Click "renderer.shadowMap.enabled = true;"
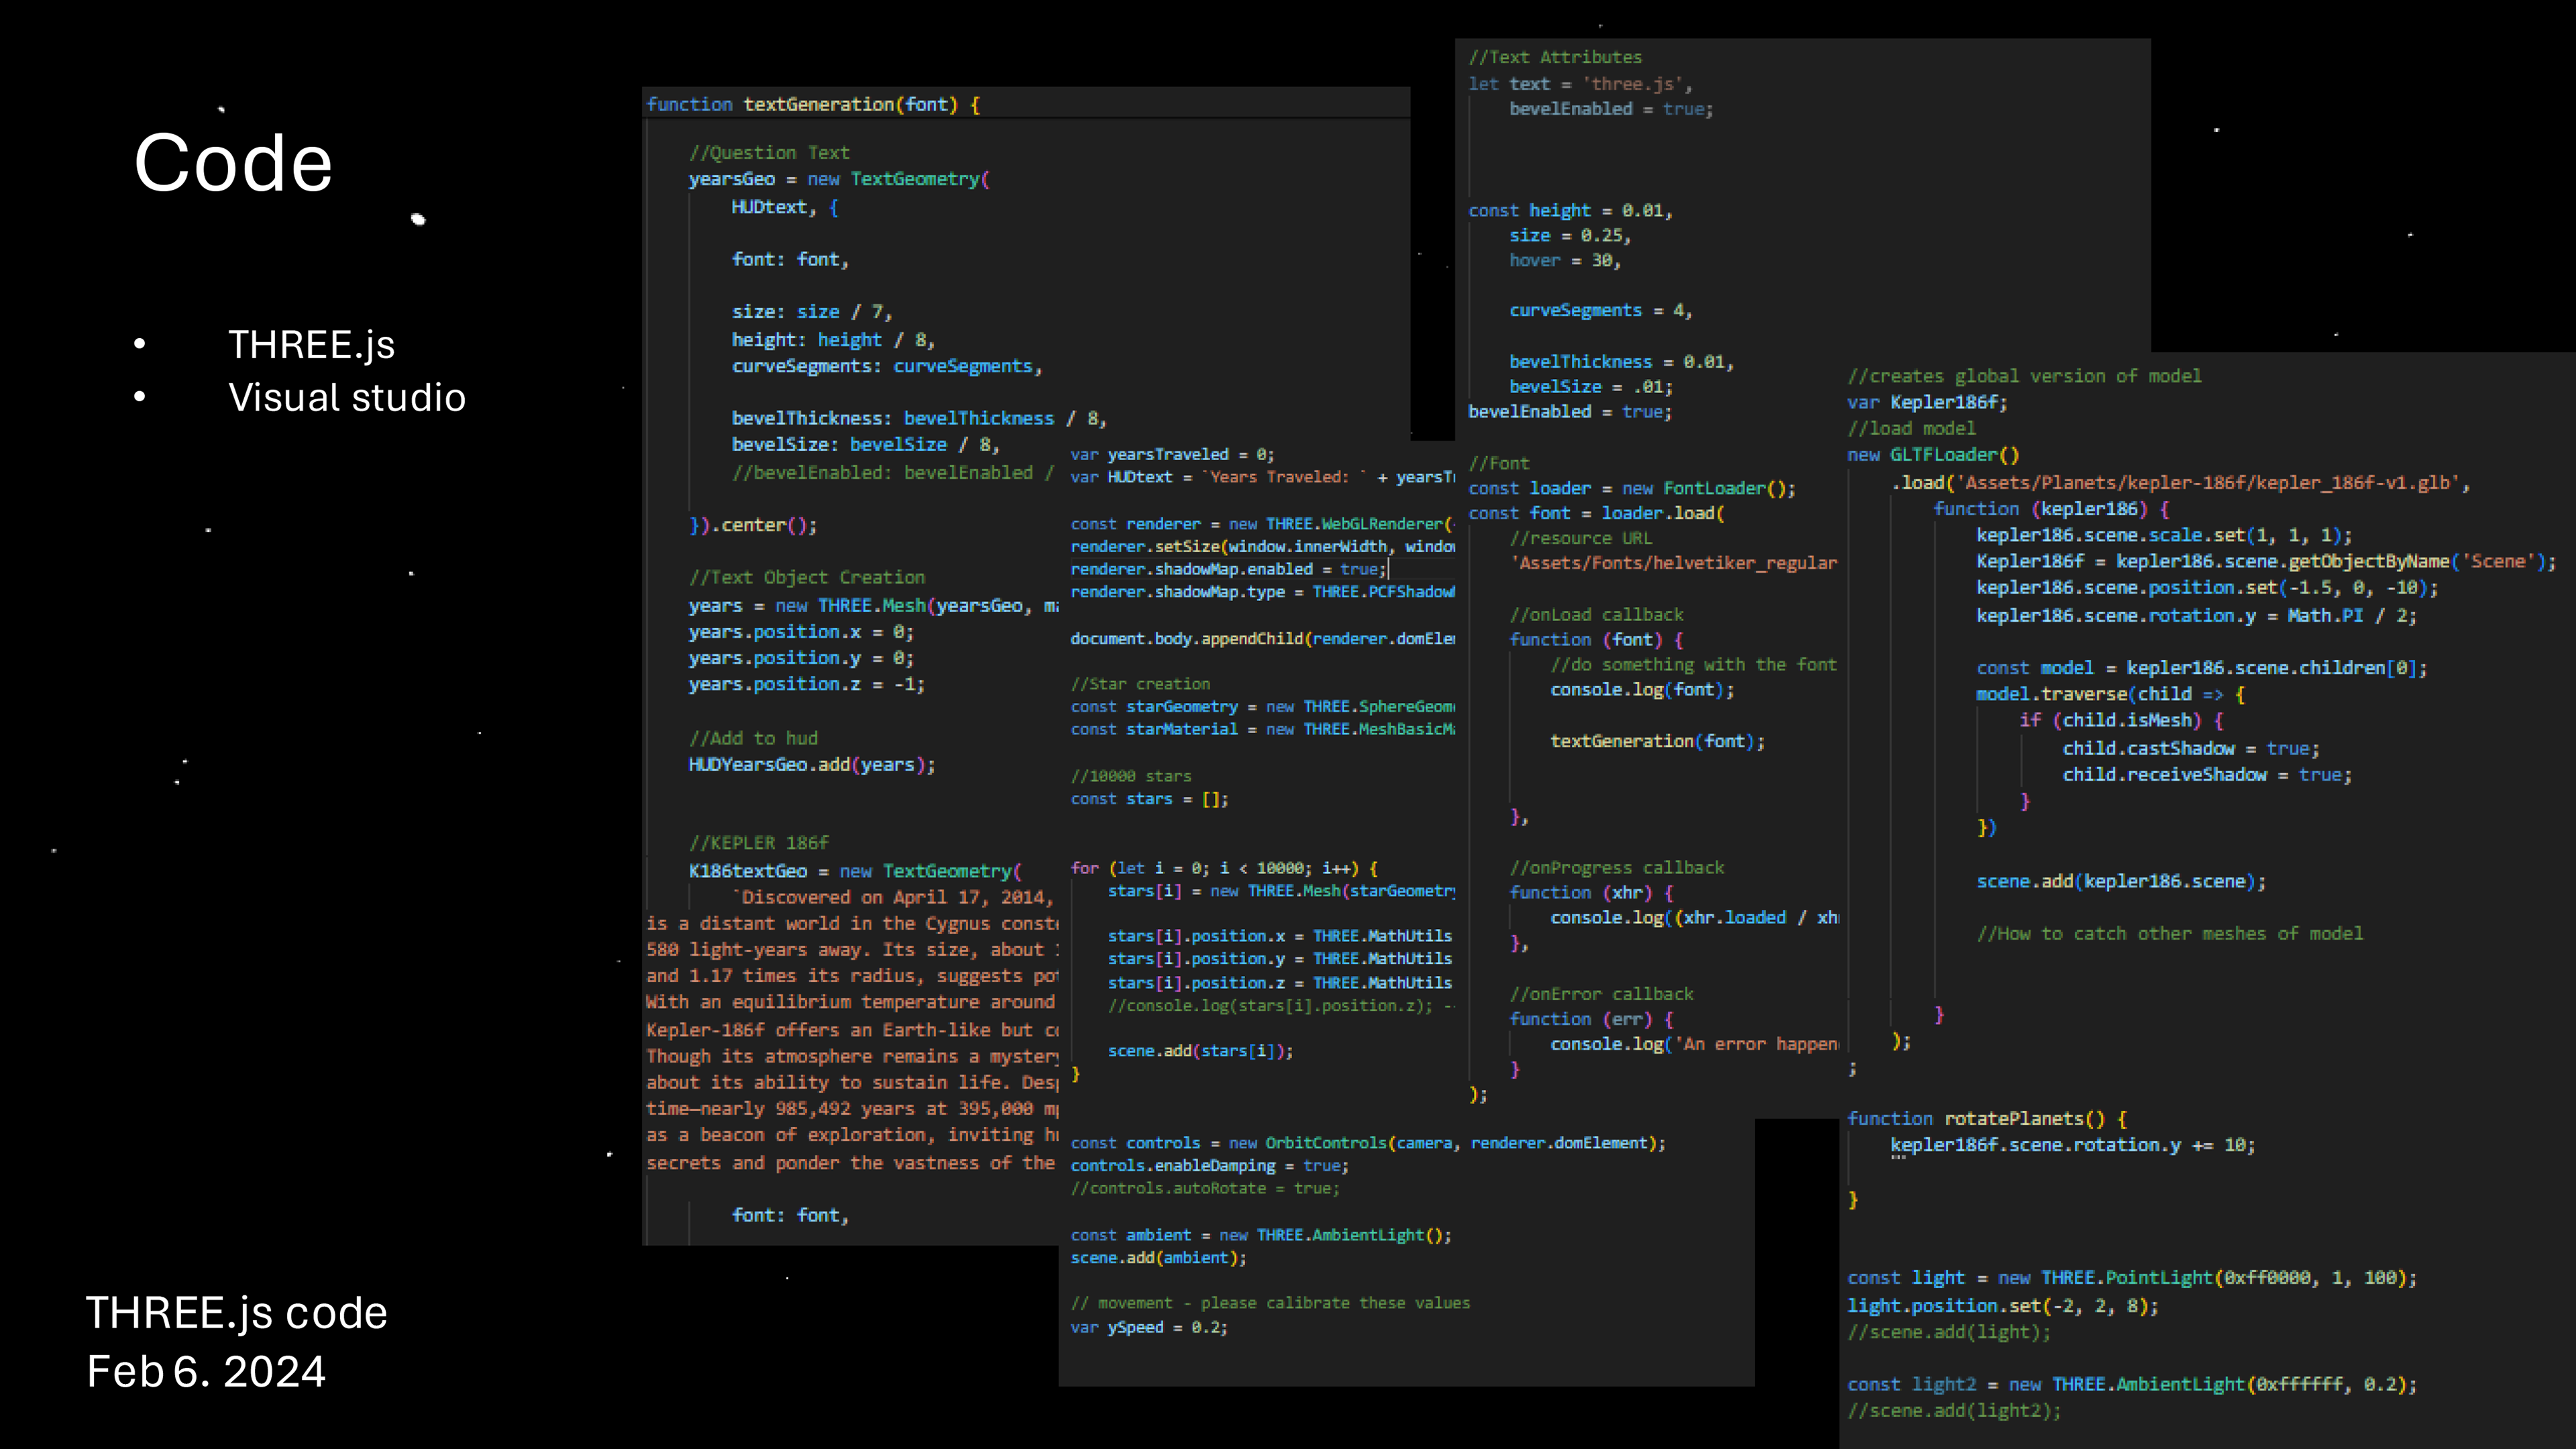This screenshot has height=1449, width=2576. (x=1229, y=569)
